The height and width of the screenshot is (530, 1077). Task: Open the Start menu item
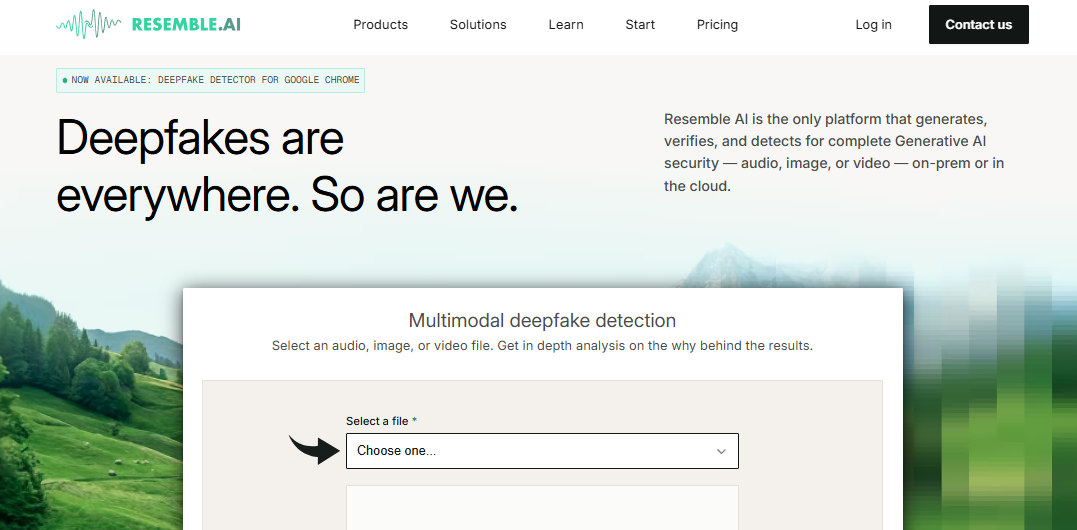pos(640,25)
